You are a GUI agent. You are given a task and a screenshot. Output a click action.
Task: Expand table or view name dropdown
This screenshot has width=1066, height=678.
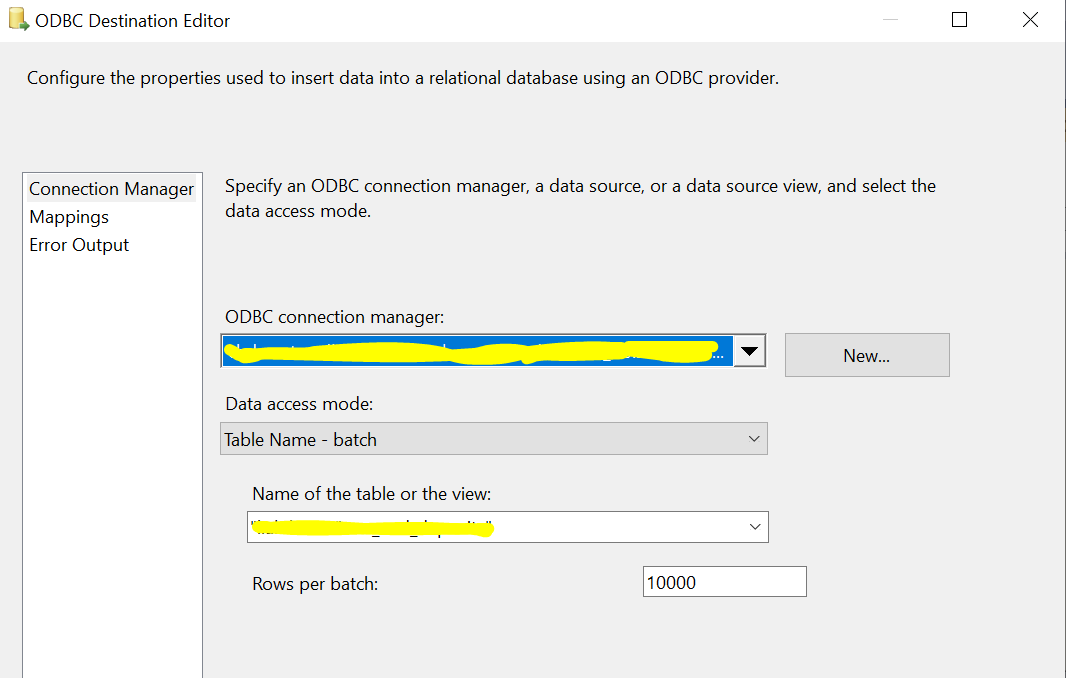click(x=755, y=527)
